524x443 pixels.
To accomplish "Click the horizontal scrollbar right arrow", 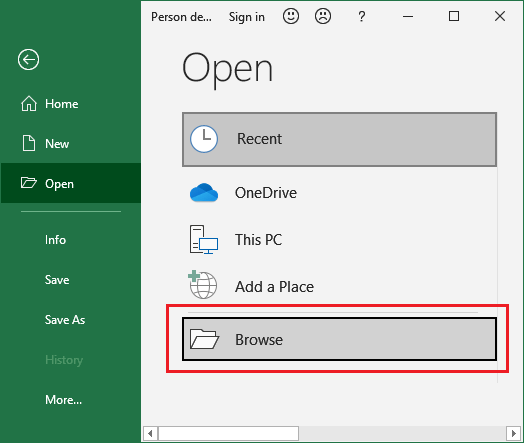I will pos(514,434).
